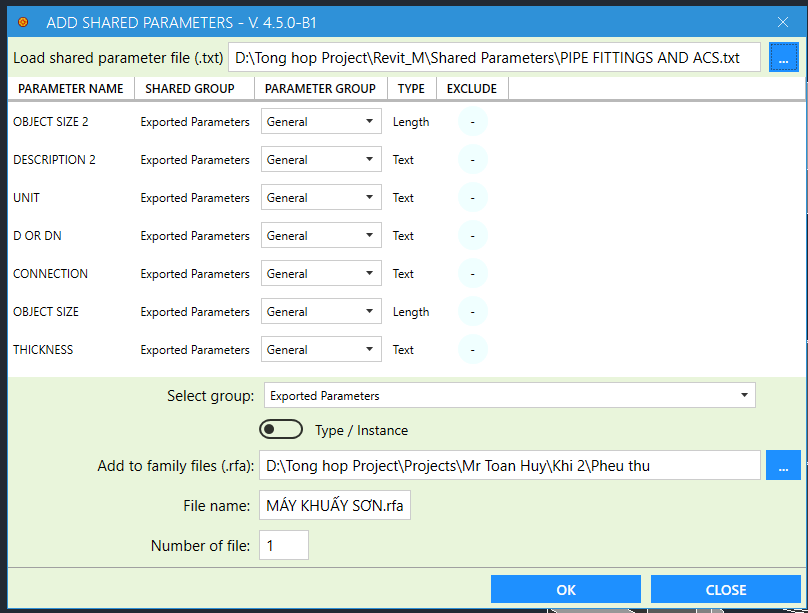Browse for the shared parameter .txt file
808x613 pixels.
point(783,58)
